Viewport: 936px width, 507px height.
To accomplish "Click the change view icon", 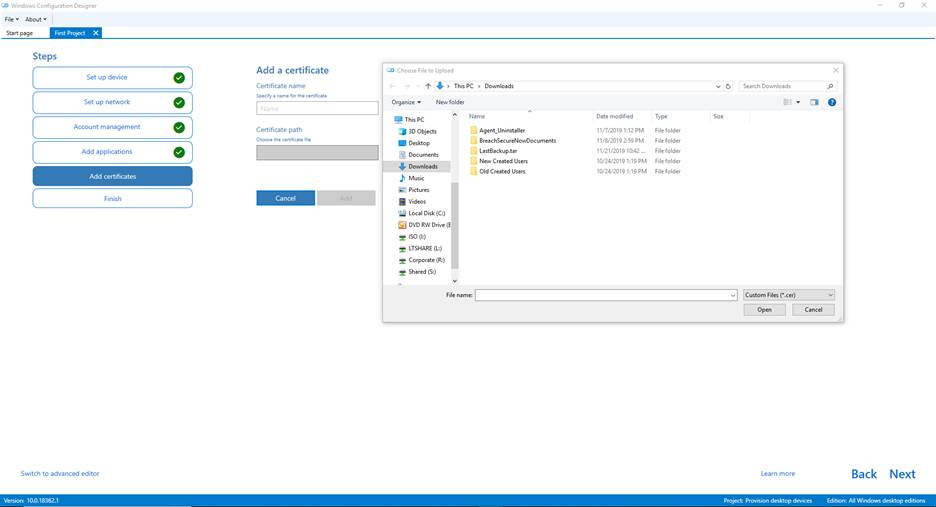I will pos(788,102).
